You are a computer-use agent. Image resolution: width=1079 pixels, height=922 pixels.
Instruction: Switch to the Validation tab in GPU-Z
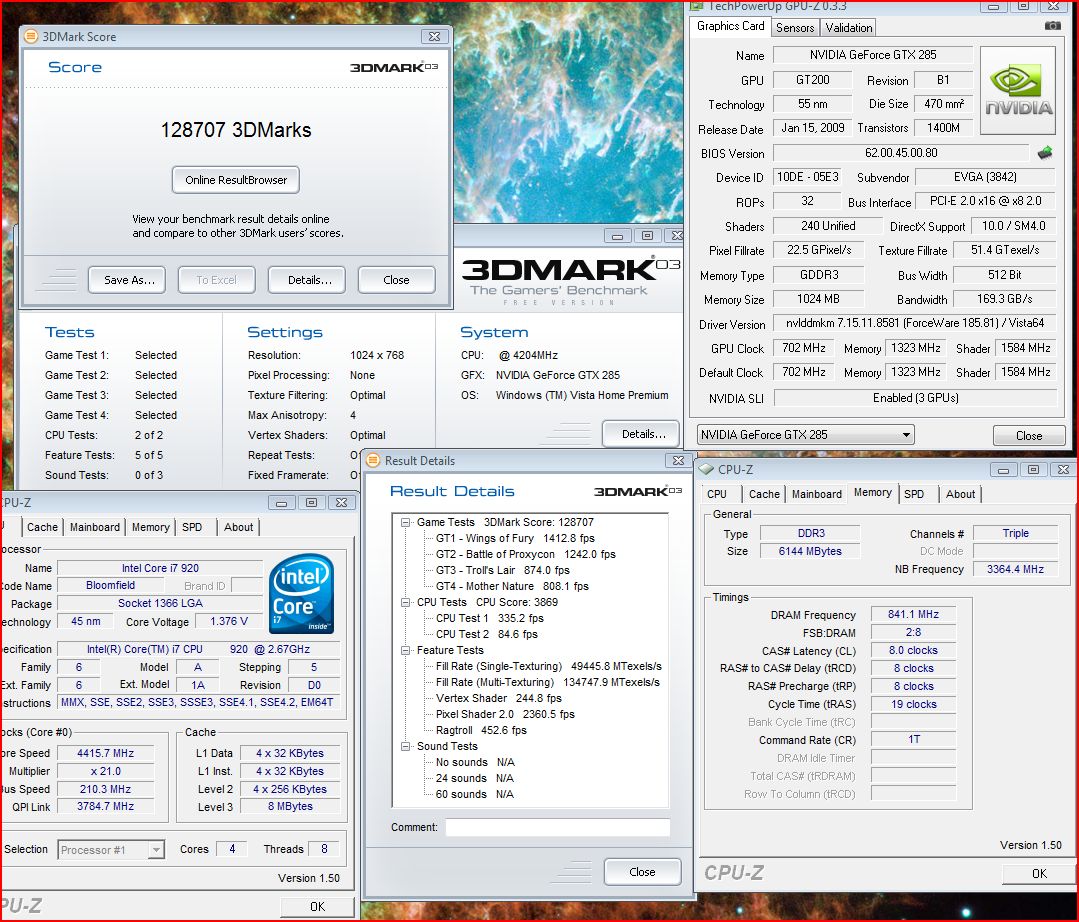click(x=848, y=28)
